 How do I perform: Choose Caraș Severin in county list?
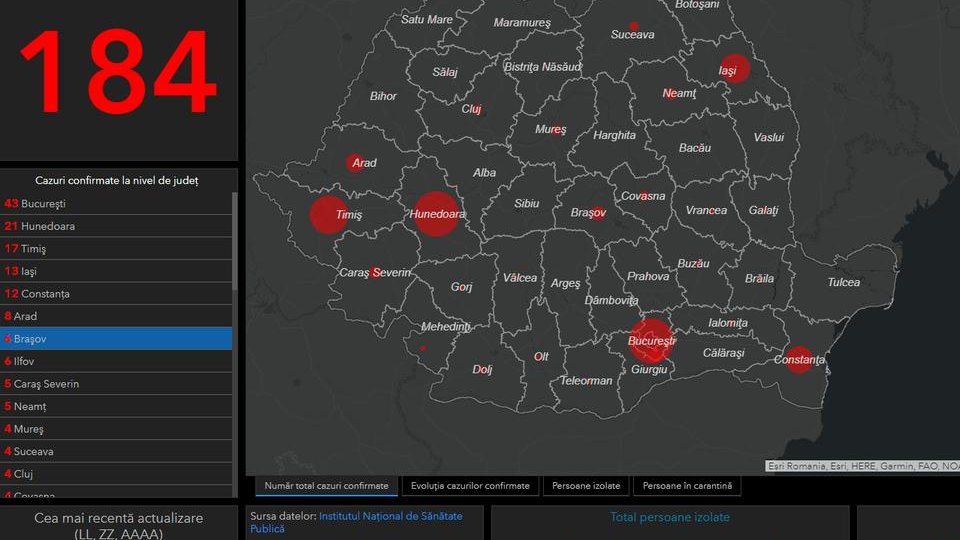[116, 384]
